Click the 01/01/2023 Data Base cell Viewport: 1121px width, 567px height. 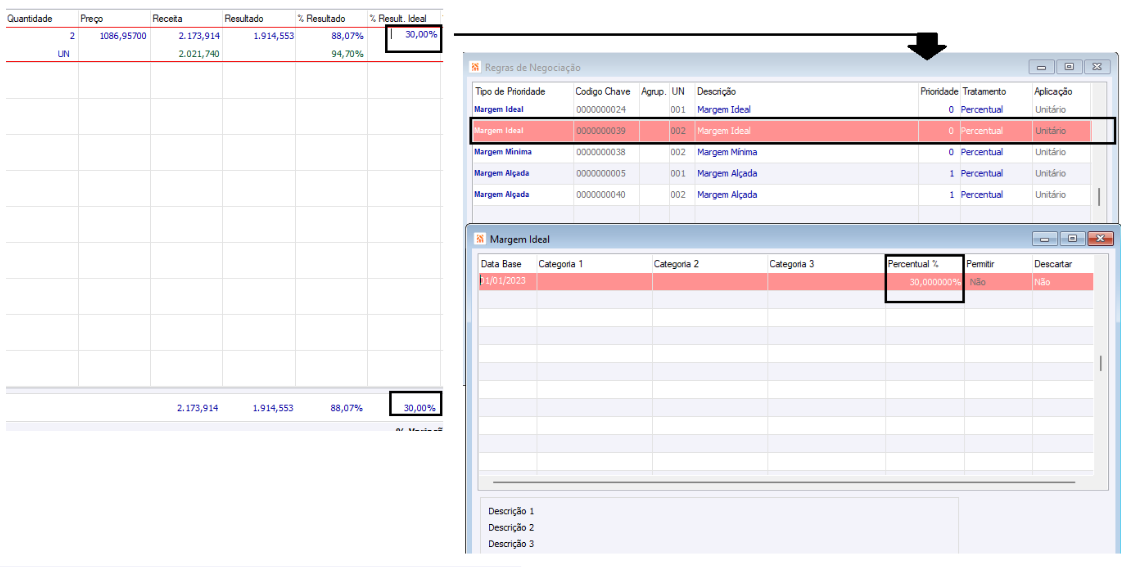tap(508, 281)
